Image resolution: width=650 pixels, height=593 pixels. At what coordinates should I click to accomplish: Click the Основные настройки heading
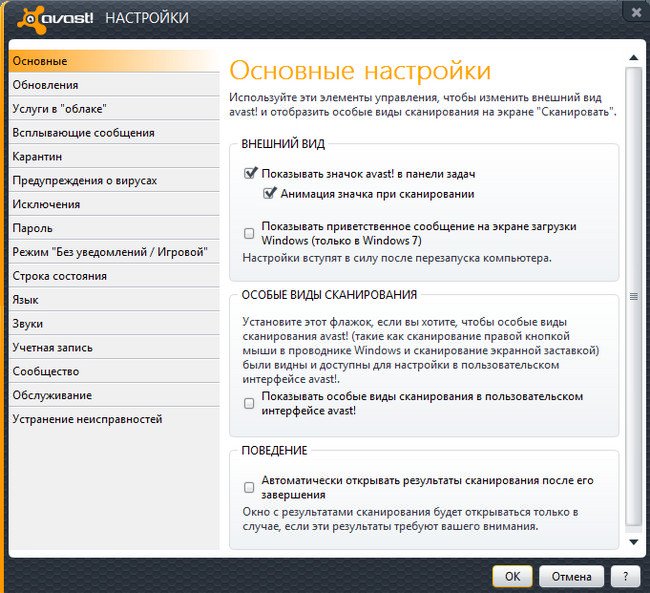[360, 70]
